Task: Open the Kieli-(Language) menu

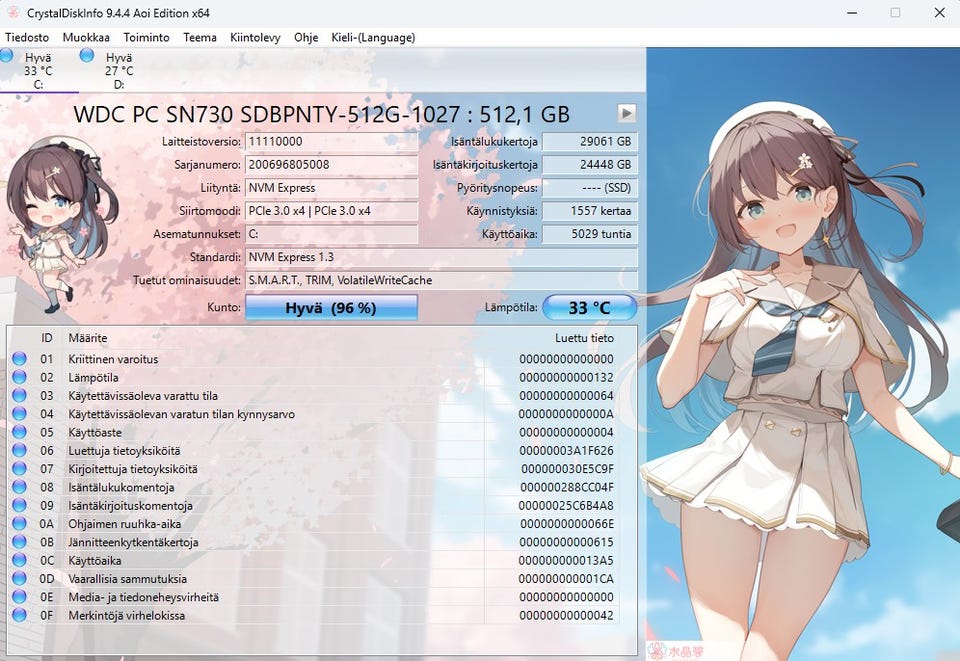Action: pyautogui.click(x=373, y=37)
